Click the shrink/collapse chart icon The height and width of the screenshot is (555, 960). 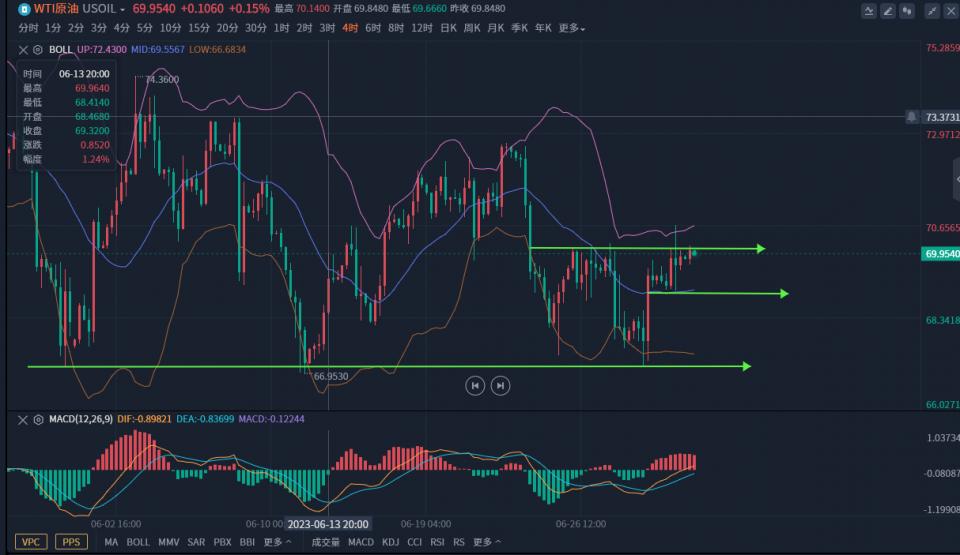[932, 10]
